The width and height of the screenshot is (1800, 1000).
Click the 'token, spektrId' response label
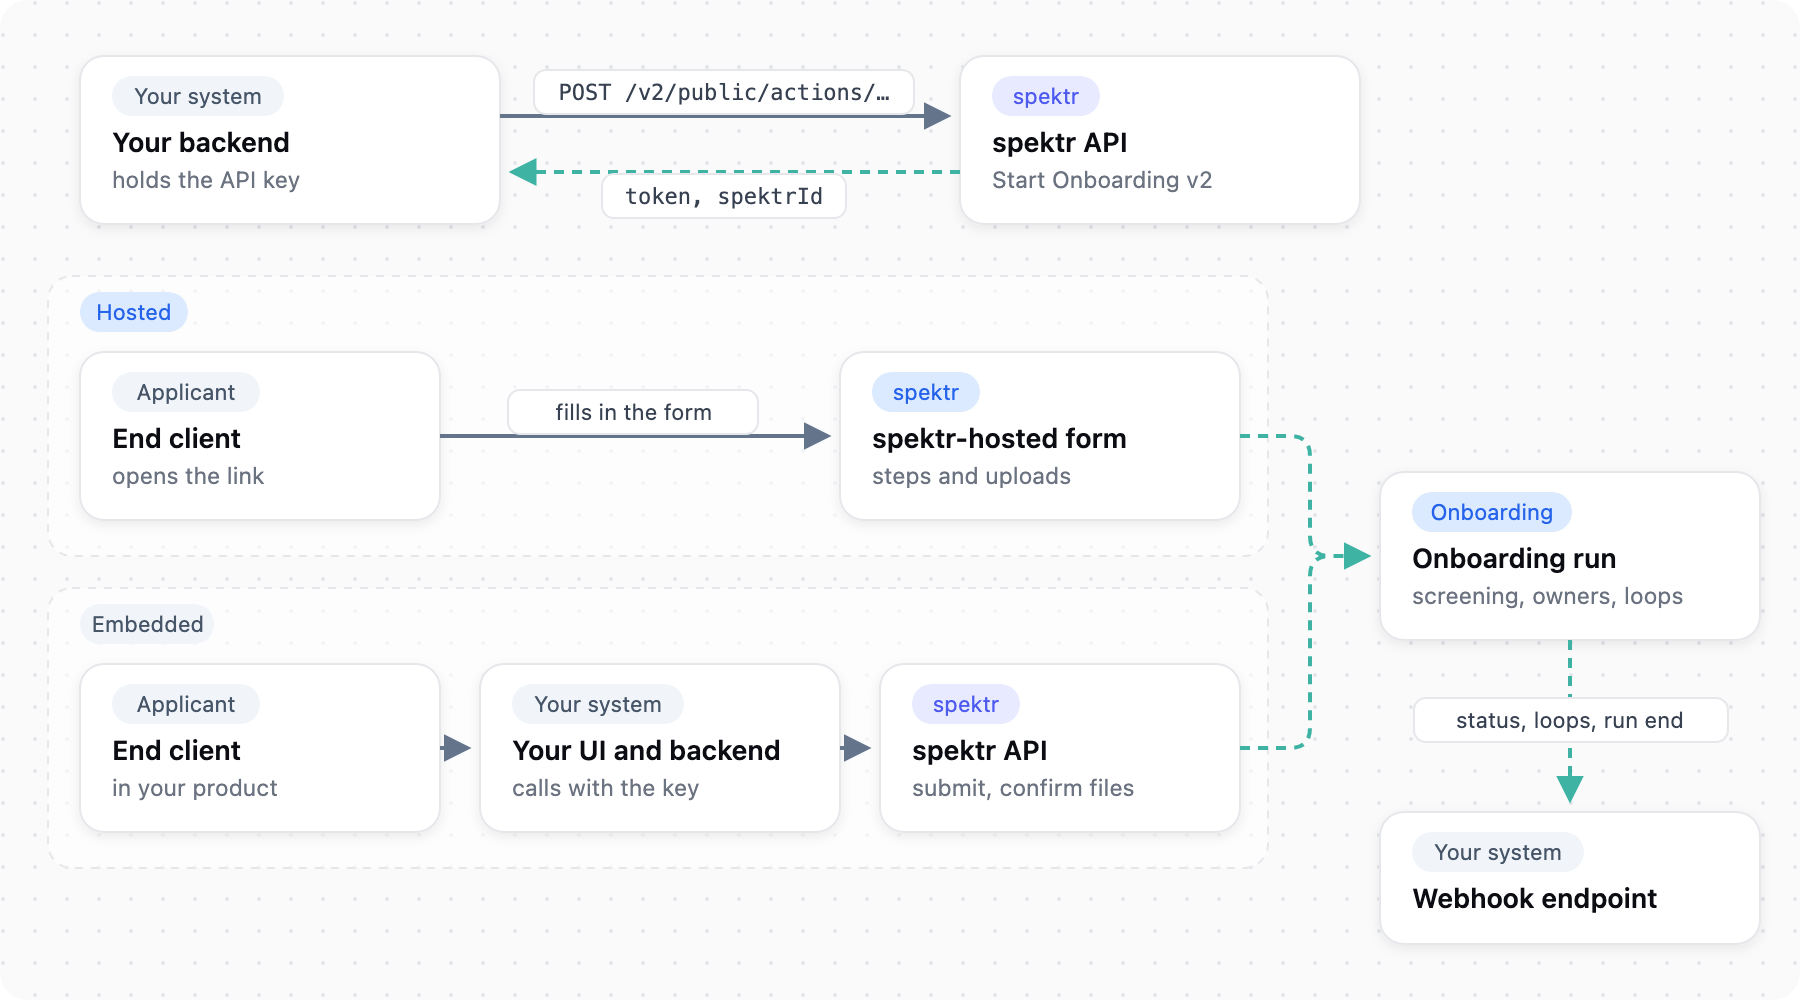724,196
